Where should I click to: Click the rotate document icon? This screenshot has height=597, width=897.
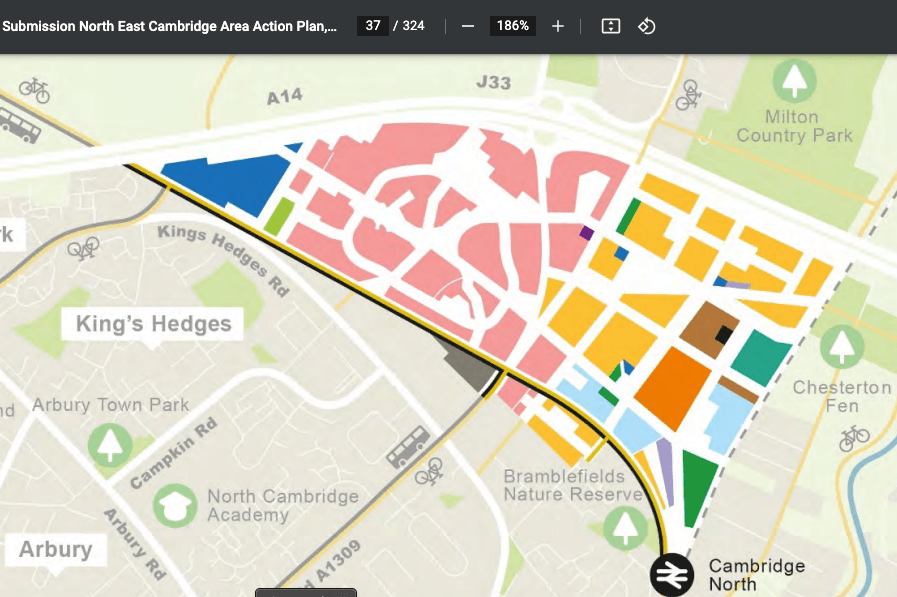[647, 26]
